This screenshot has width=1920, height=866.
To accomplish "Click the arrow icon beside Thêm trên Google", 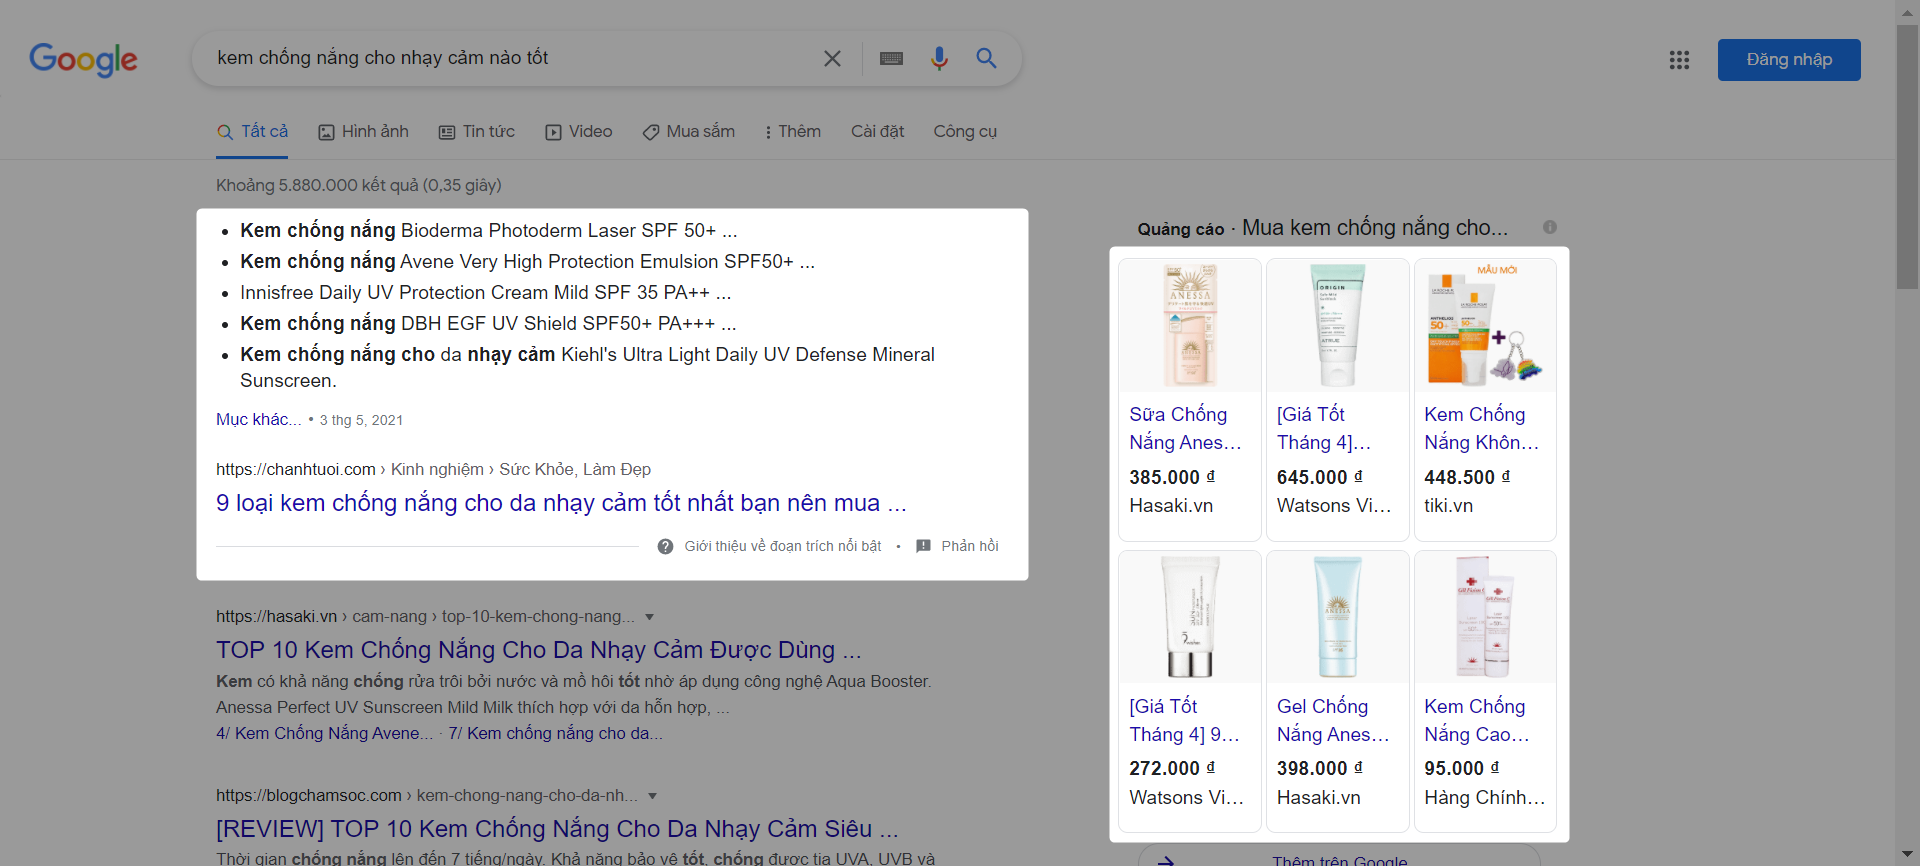I will coord(1165,859).
